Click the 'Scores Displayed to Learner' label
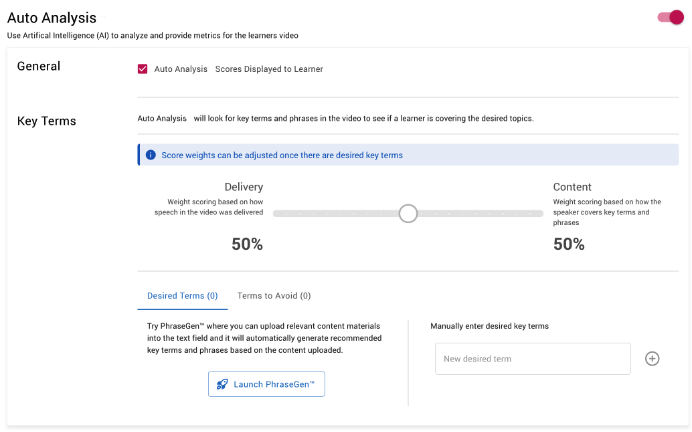Screen dimensions: 692x432 click(x=269, y=69)
